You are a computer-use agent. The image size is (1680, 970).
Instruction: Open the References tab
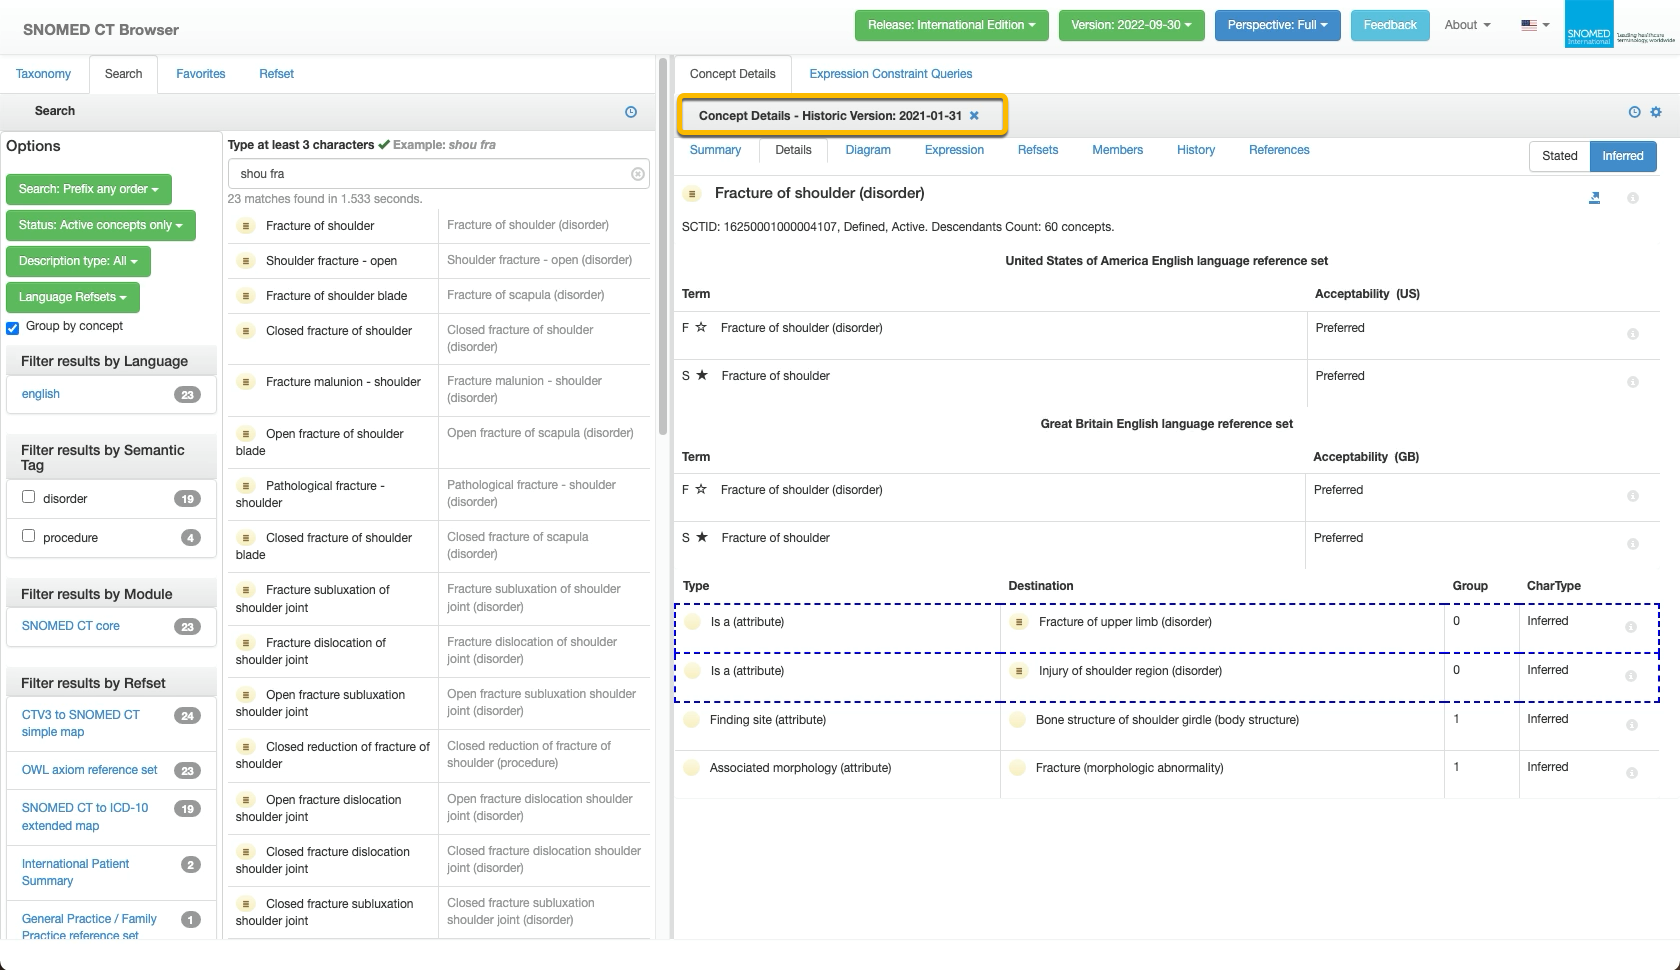tap(1278, 150)
